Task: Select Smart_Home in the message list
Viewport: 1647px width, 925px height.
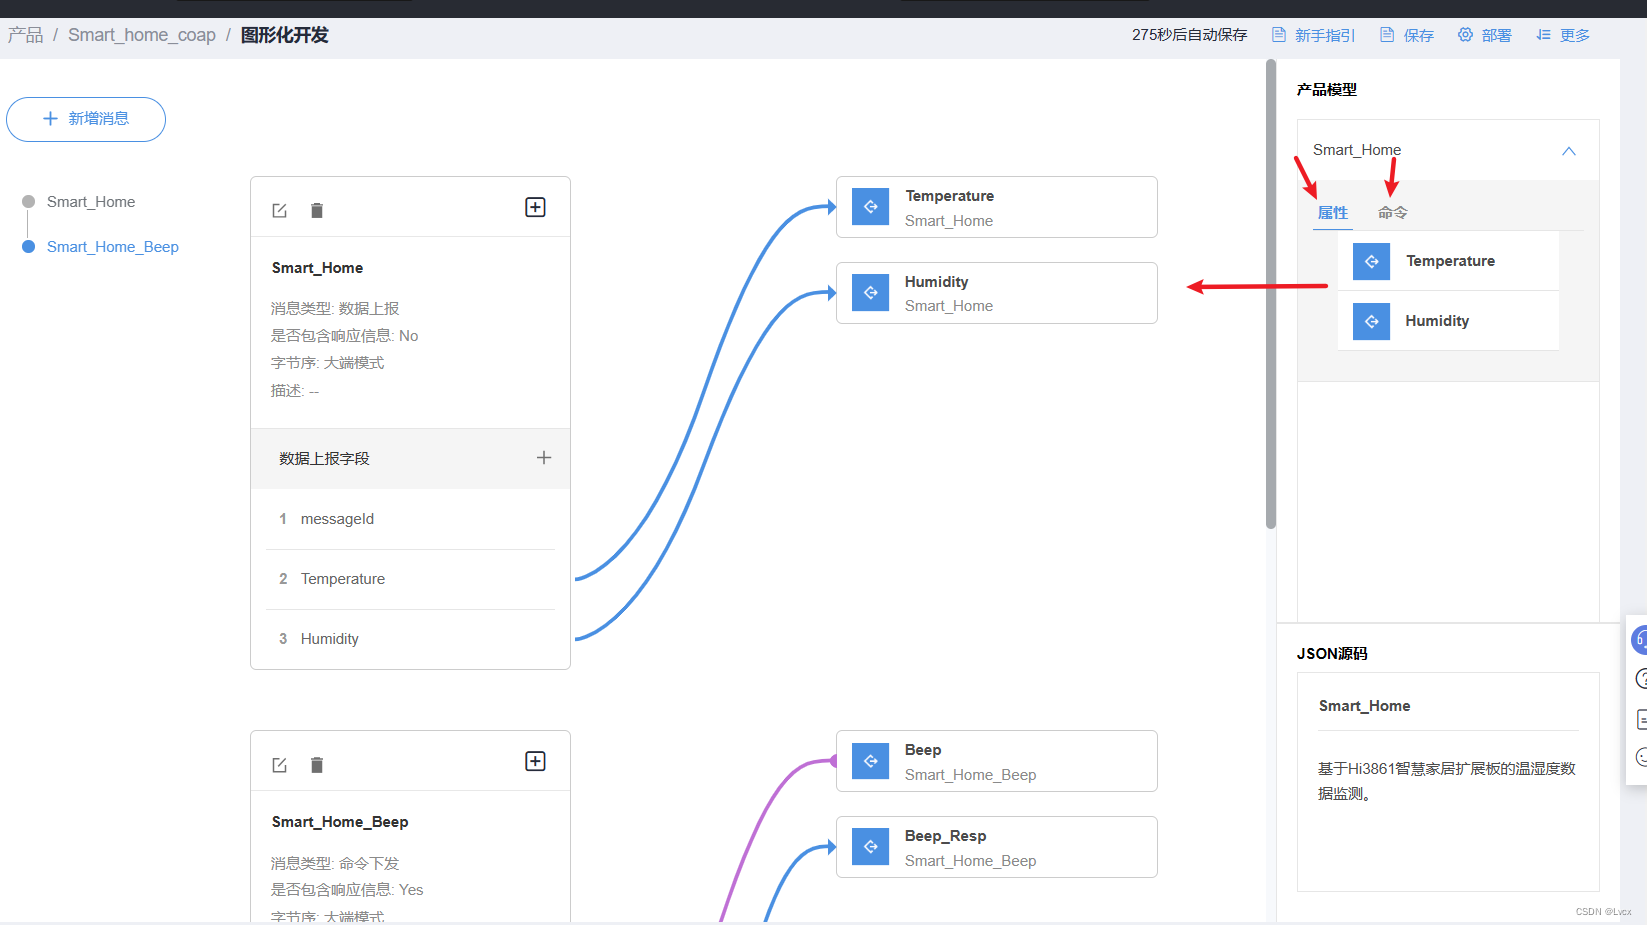Action: [91, 202]
